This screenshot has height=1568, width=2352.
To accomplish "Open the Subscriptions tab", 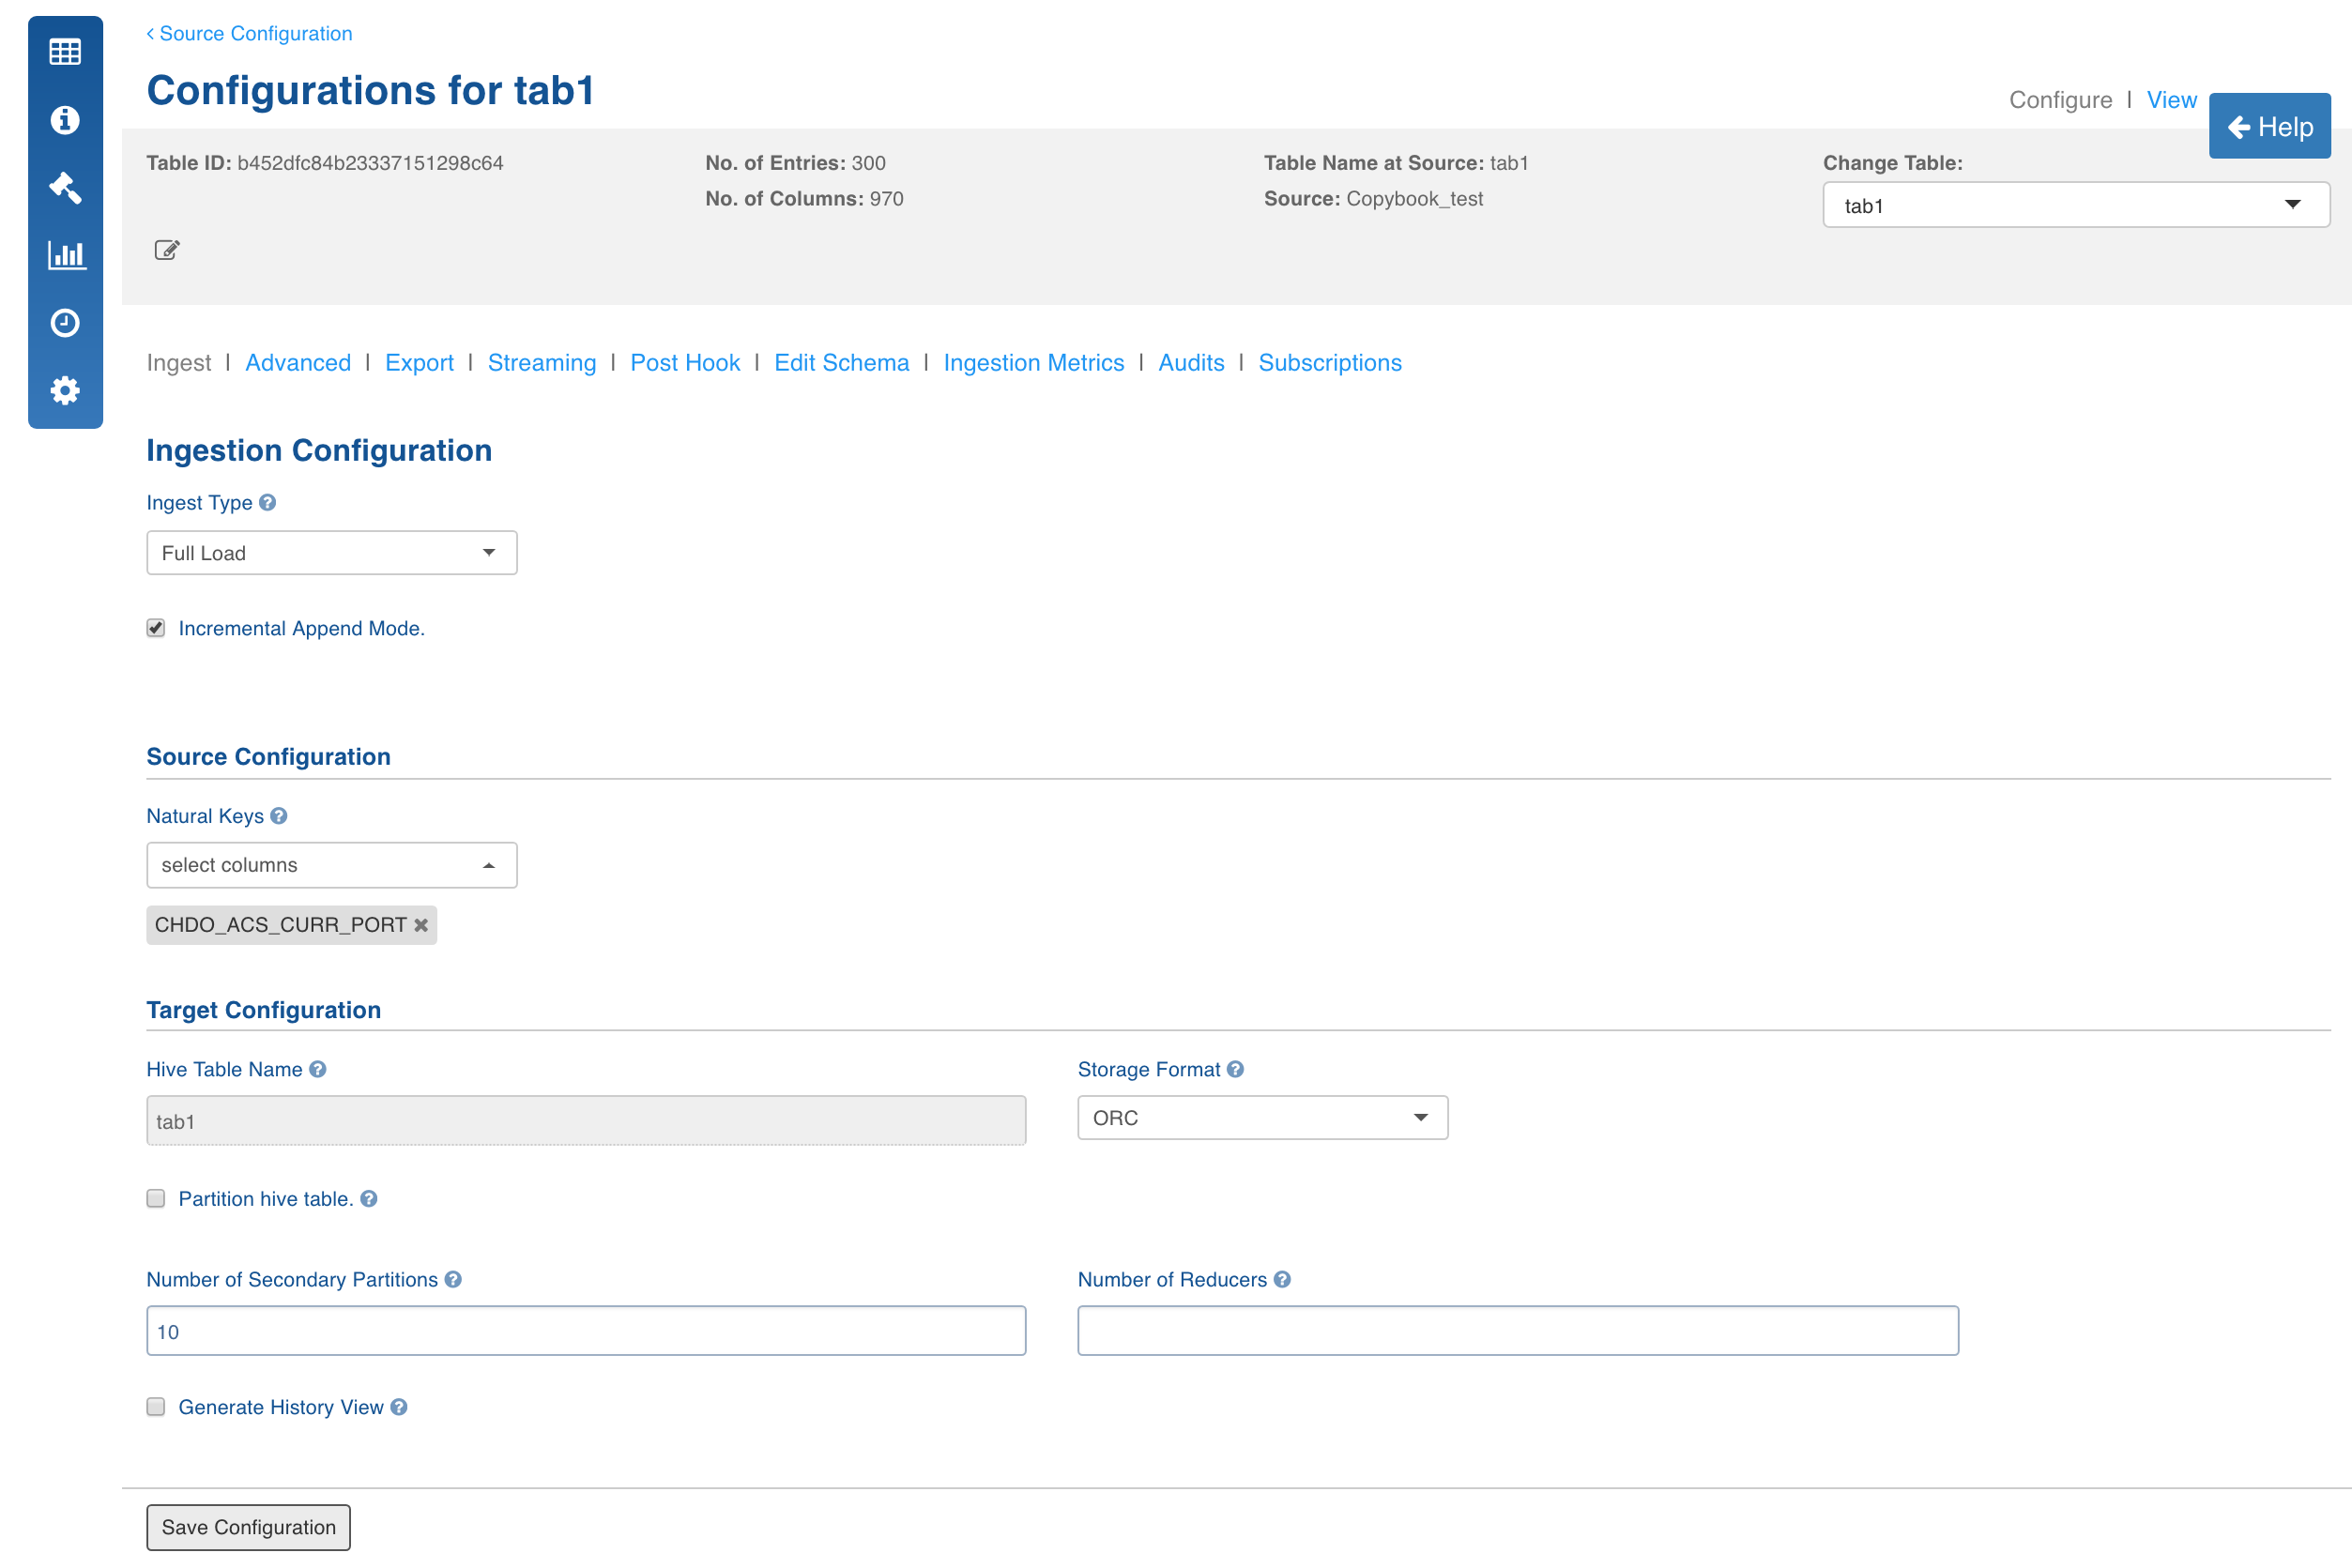I will click(x=1330, y=363).
